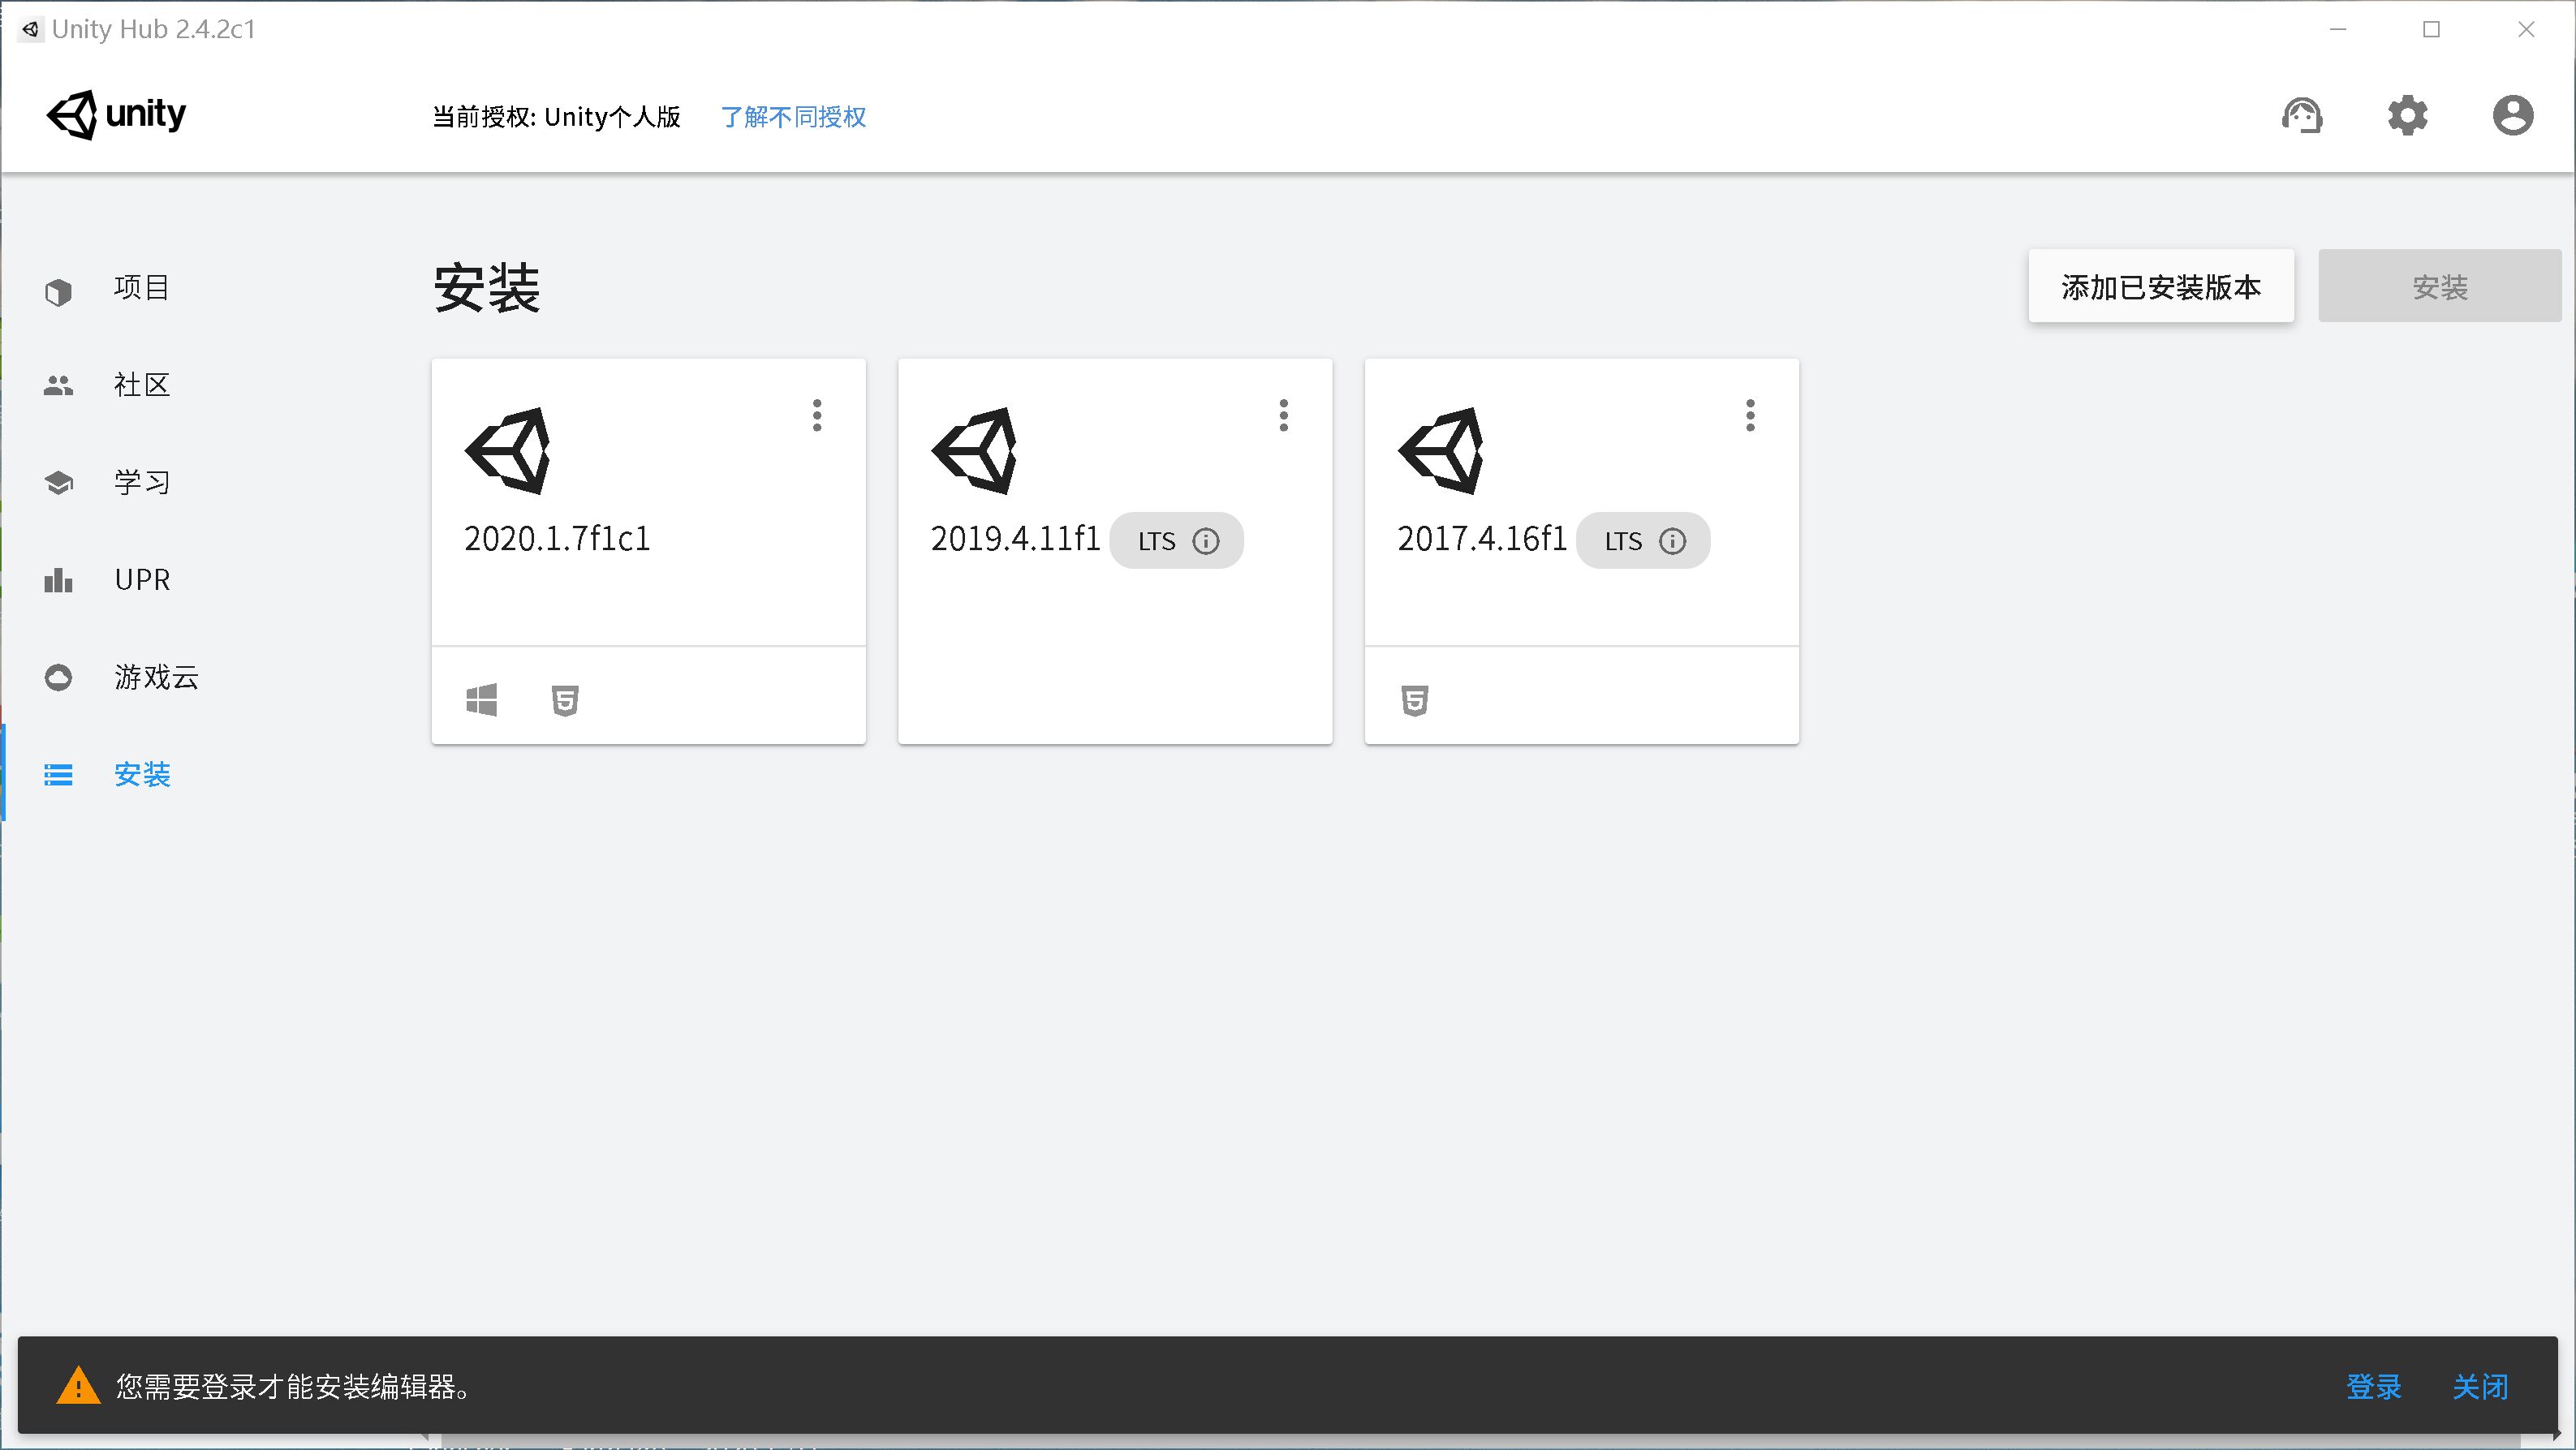
Task: Click the Windows module icon on 2020.1.7f1c1
Action: click(x=482, y=700)
